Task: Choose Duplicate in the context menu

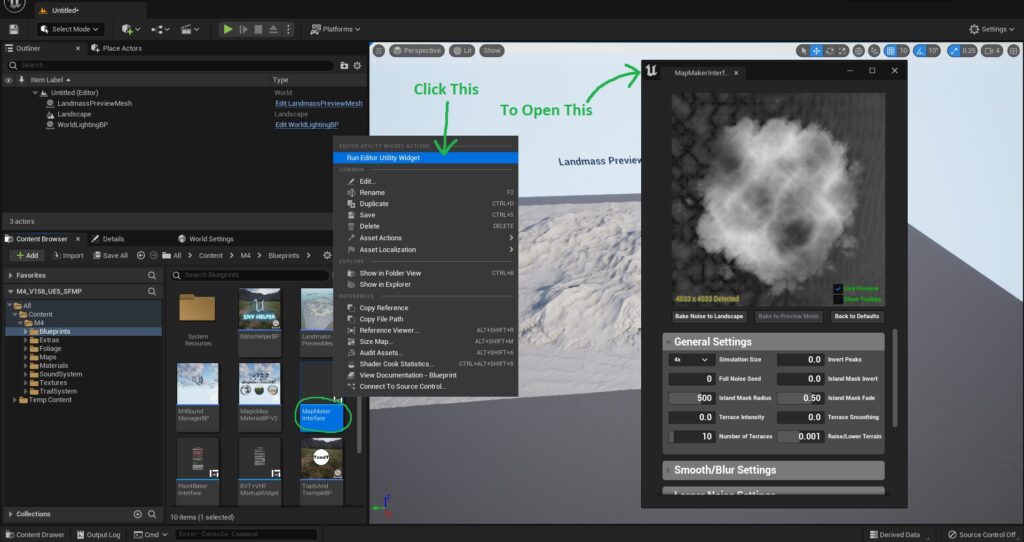Action: (425, 204)
